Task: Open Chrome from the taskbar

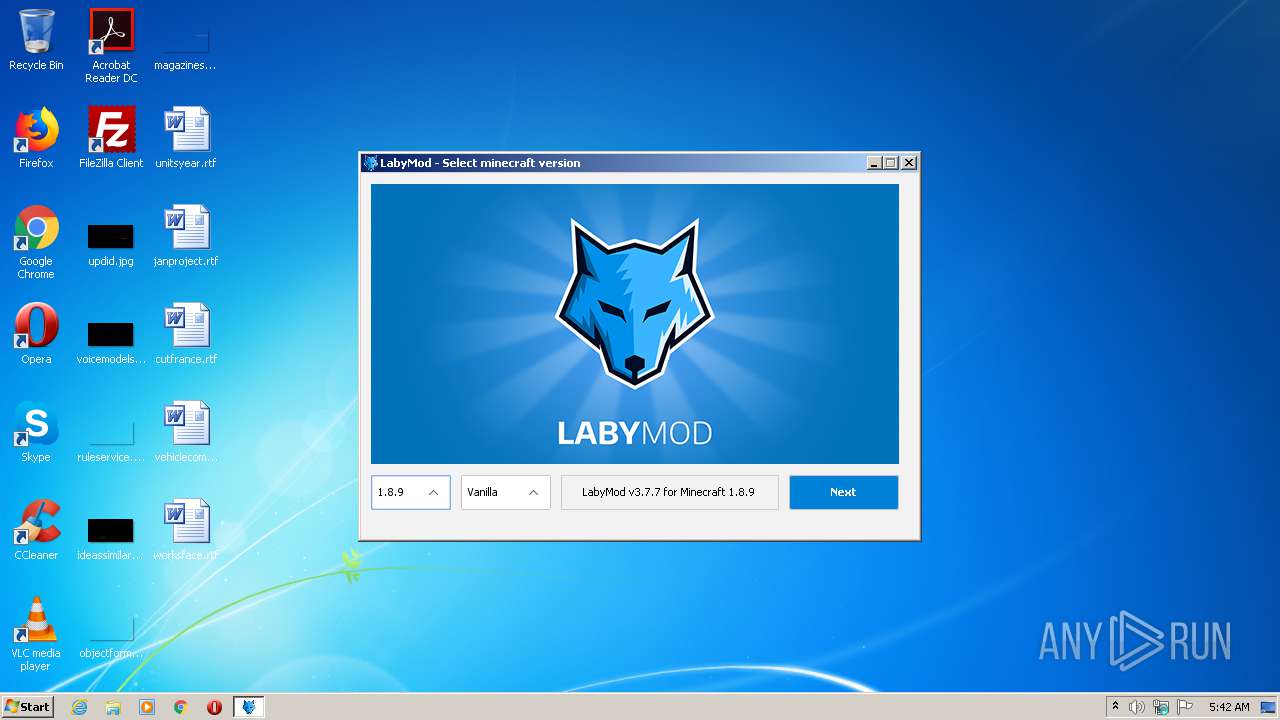Action: point(181,707)
